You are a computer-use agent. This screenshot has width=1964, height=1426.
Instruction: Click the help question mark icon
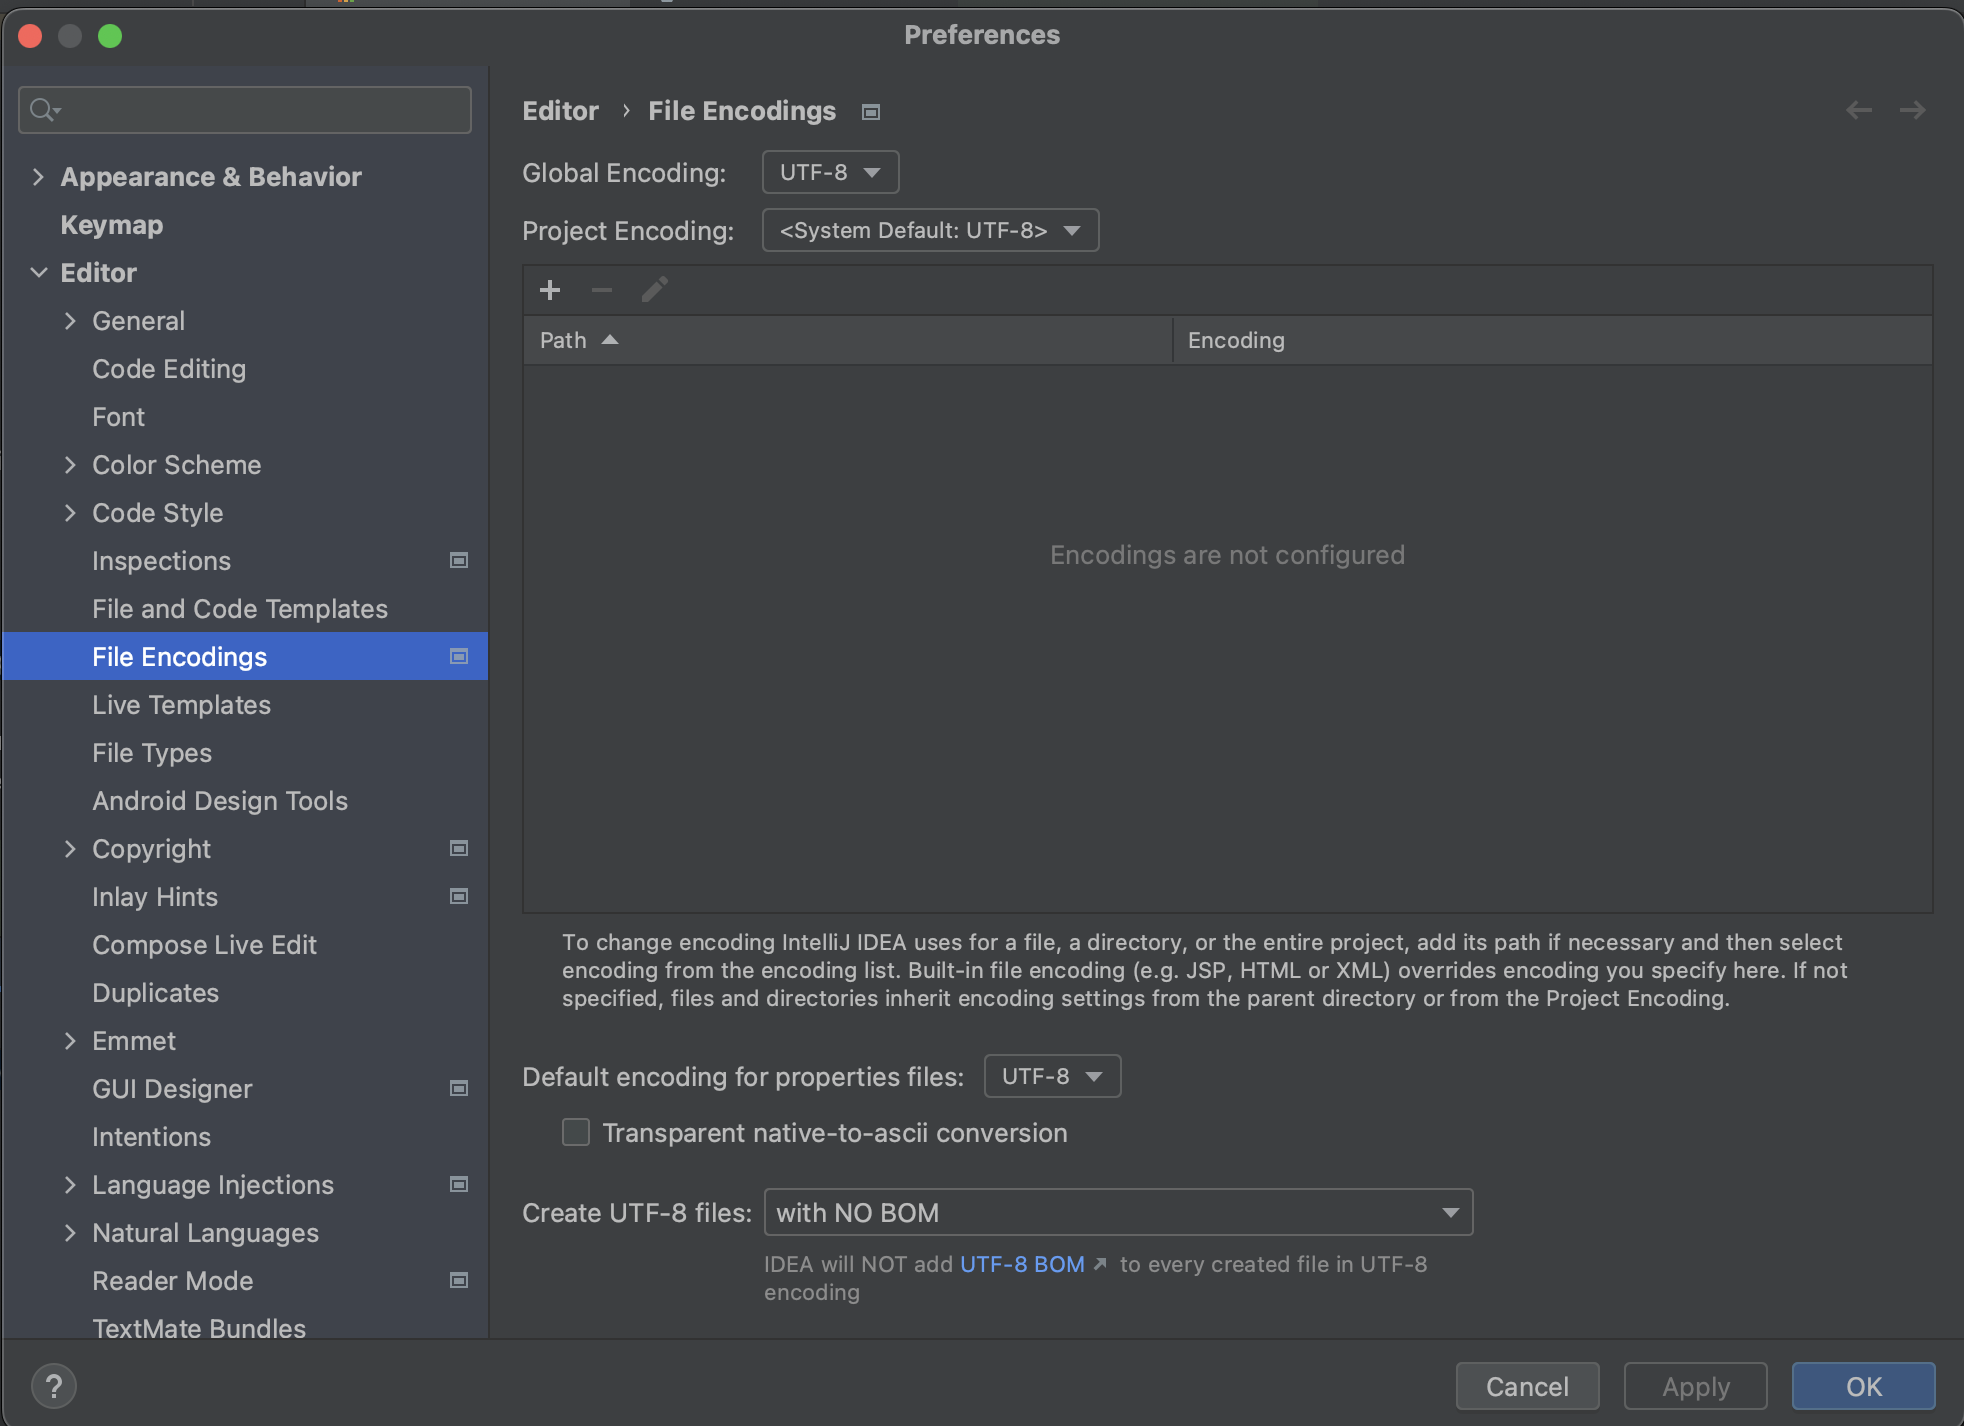click(x=54, y=1386)
